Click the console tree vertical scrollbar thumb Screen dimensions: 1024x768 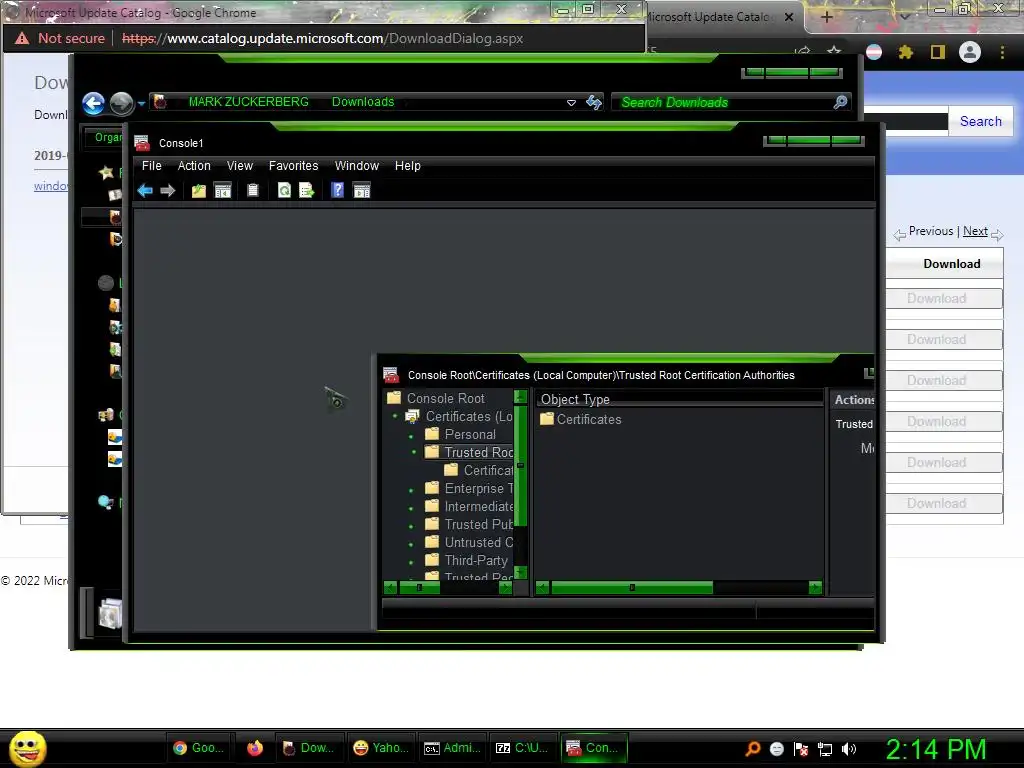(520, 466)
